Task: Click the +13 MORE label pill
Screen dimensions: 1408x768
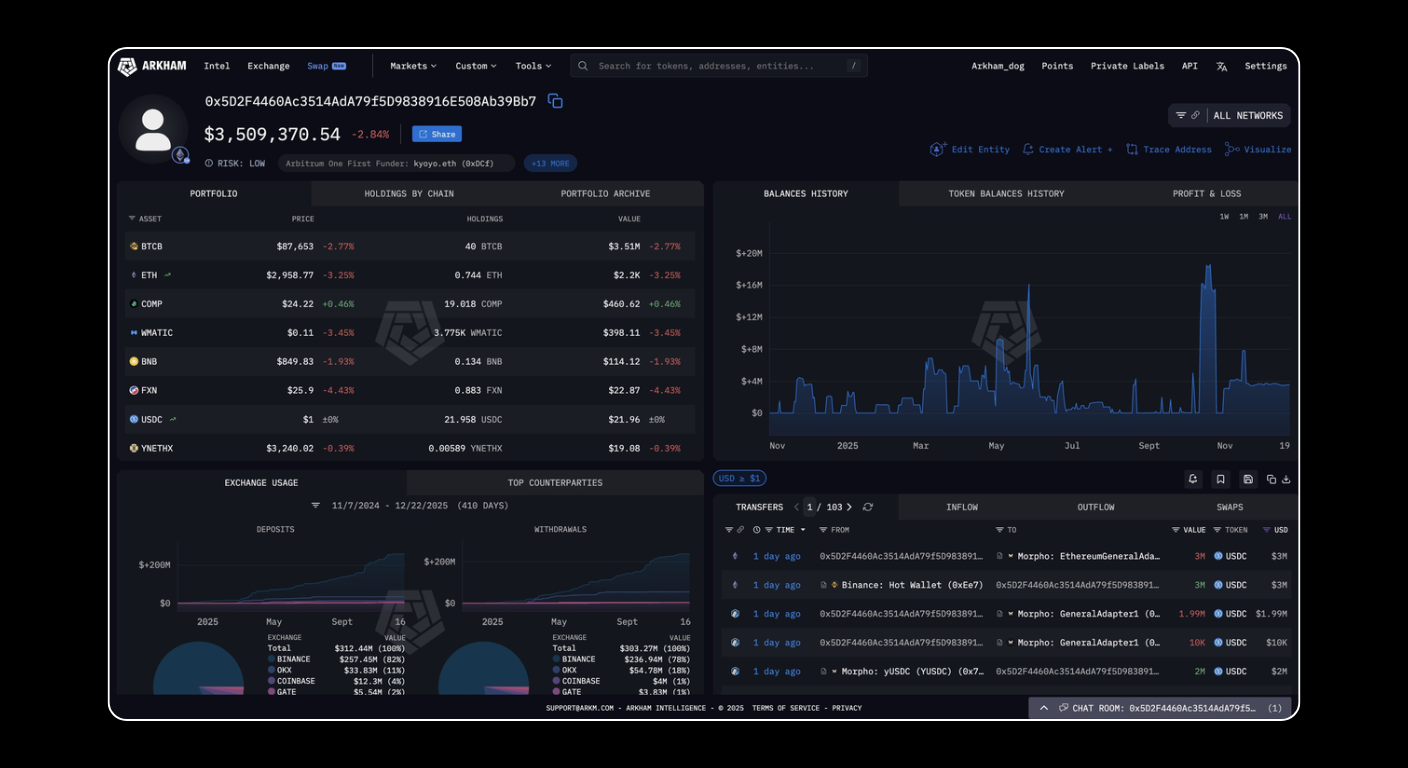Action: point(550,163)
